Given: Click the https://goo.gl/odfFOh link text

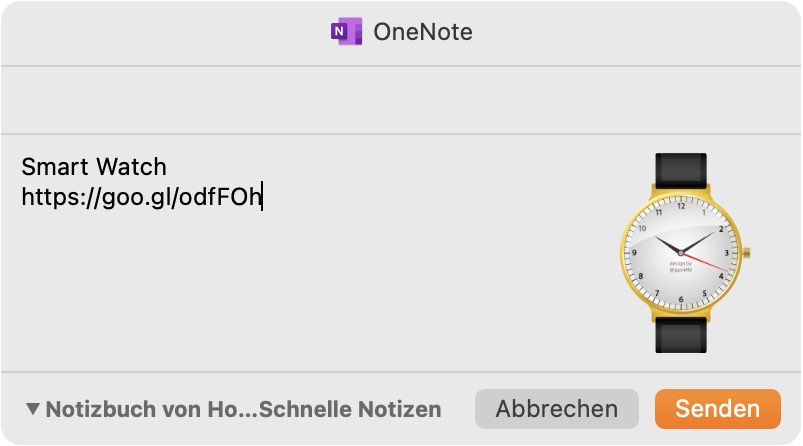Looking at the screenshot, I should 141,197.
